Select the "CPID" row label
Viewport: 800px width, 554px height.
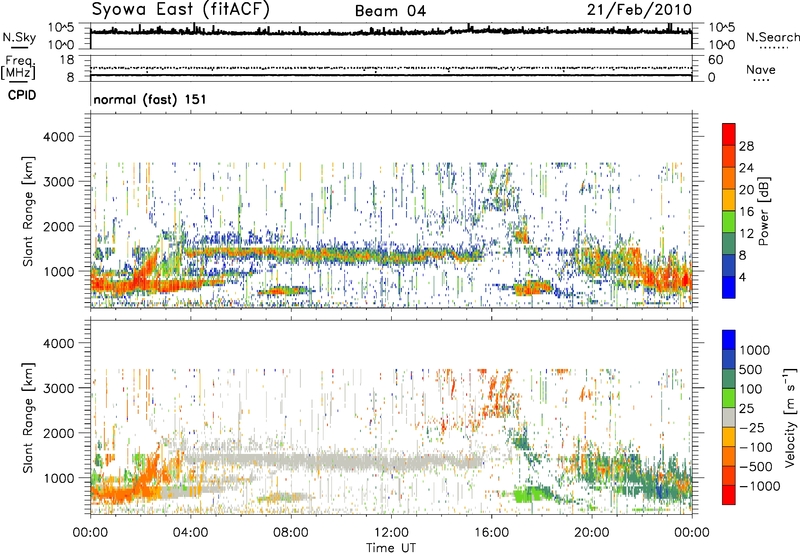click(22, 95)
